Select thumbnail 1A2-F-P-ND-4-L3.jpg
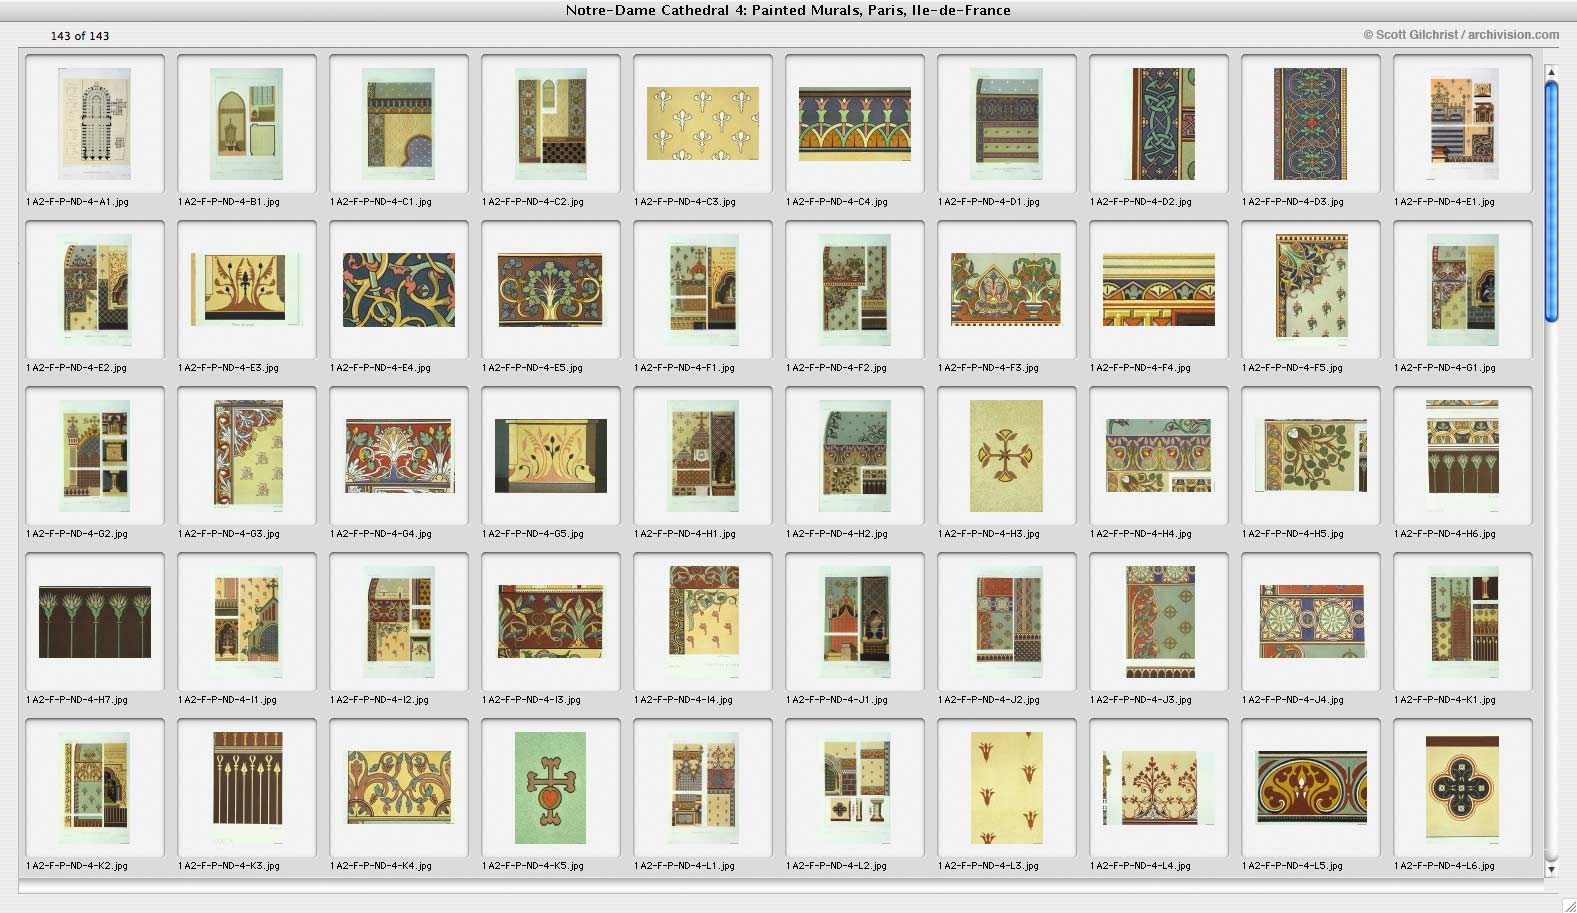 (x=1007, y=787)
